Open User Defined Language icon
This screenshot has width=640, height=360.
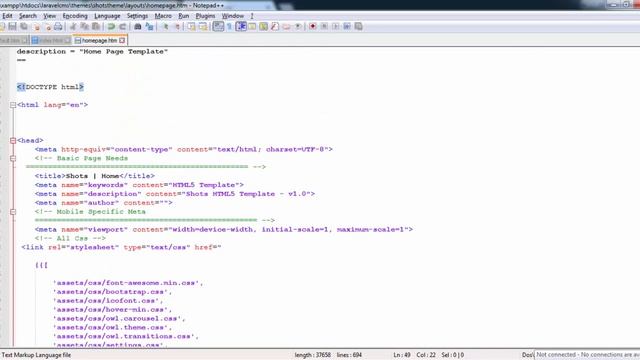[x=252, y=27]
